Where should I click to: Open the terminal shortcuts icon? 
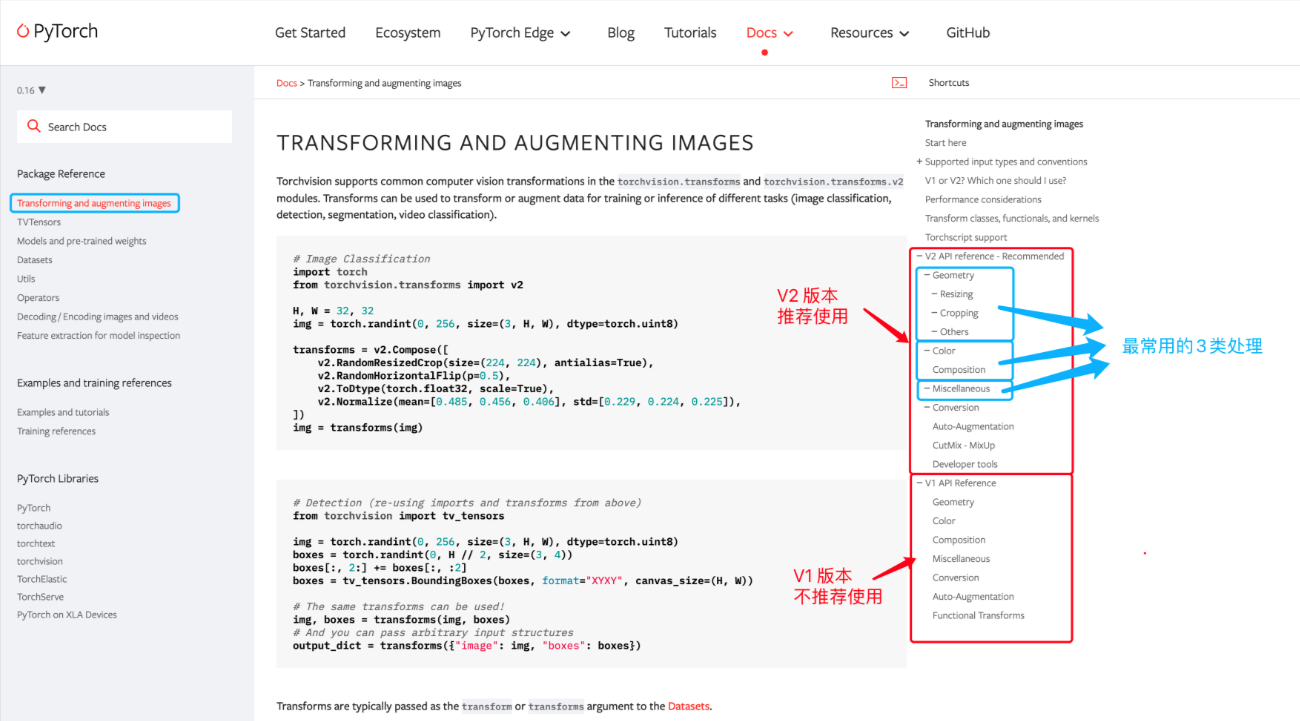(x=899, y=83)
